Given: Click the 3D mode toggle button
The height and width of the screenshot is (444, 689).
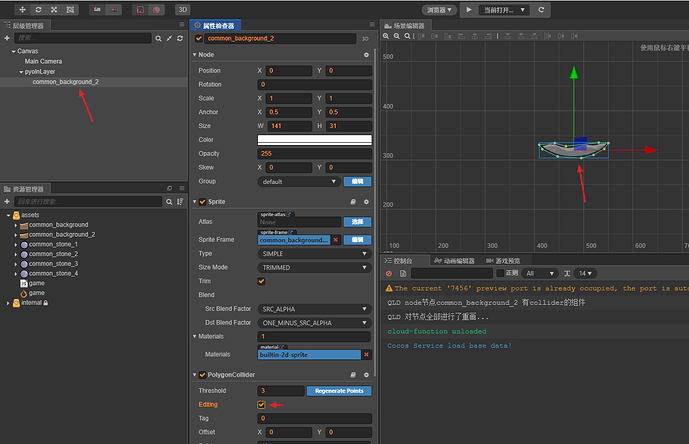Looking at the screenshot, I should [183, 9].
